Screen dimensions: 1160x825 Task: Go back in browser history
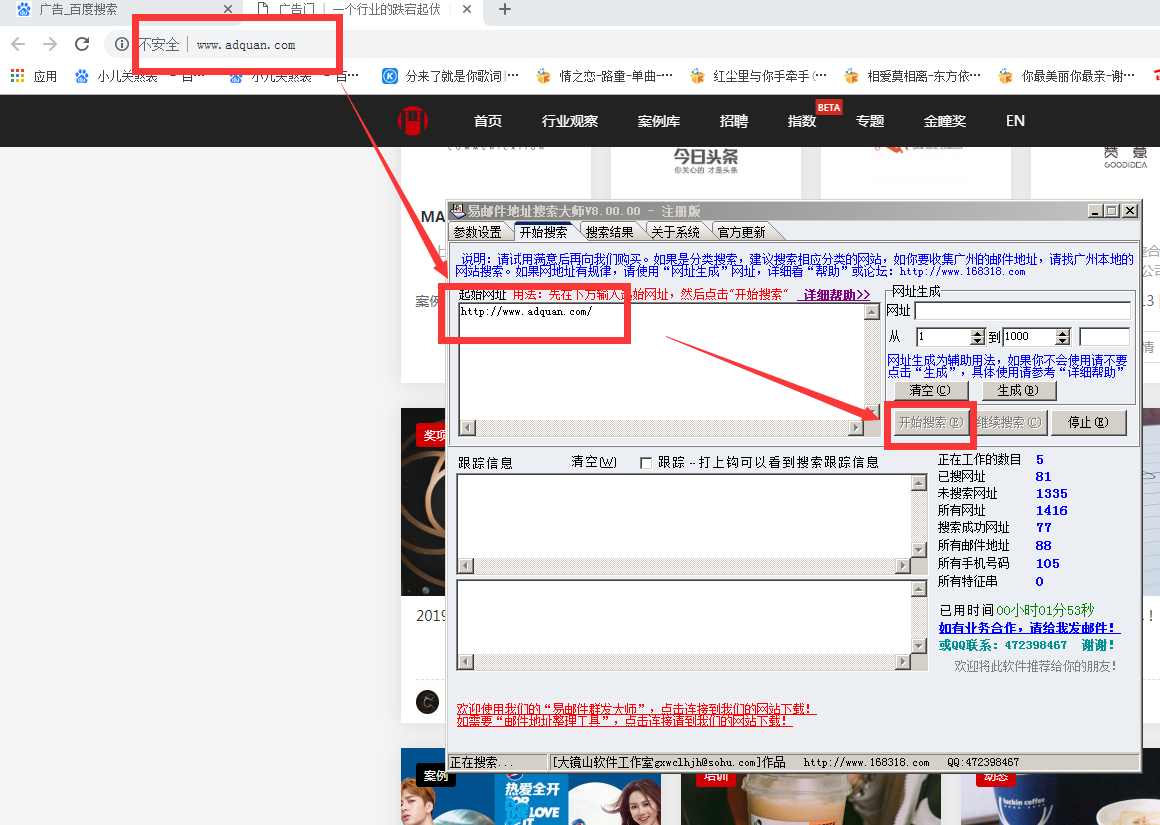tap(18, 44)
